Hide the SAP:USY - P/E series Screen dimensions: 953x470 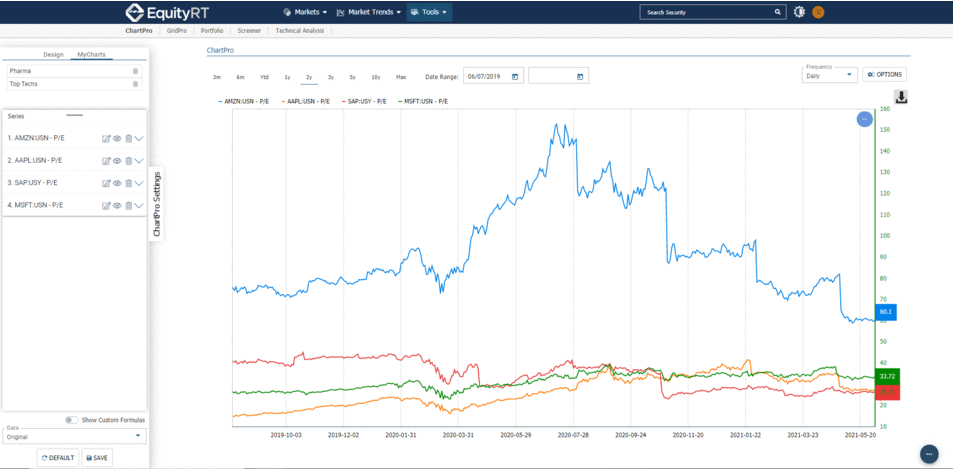117,183
